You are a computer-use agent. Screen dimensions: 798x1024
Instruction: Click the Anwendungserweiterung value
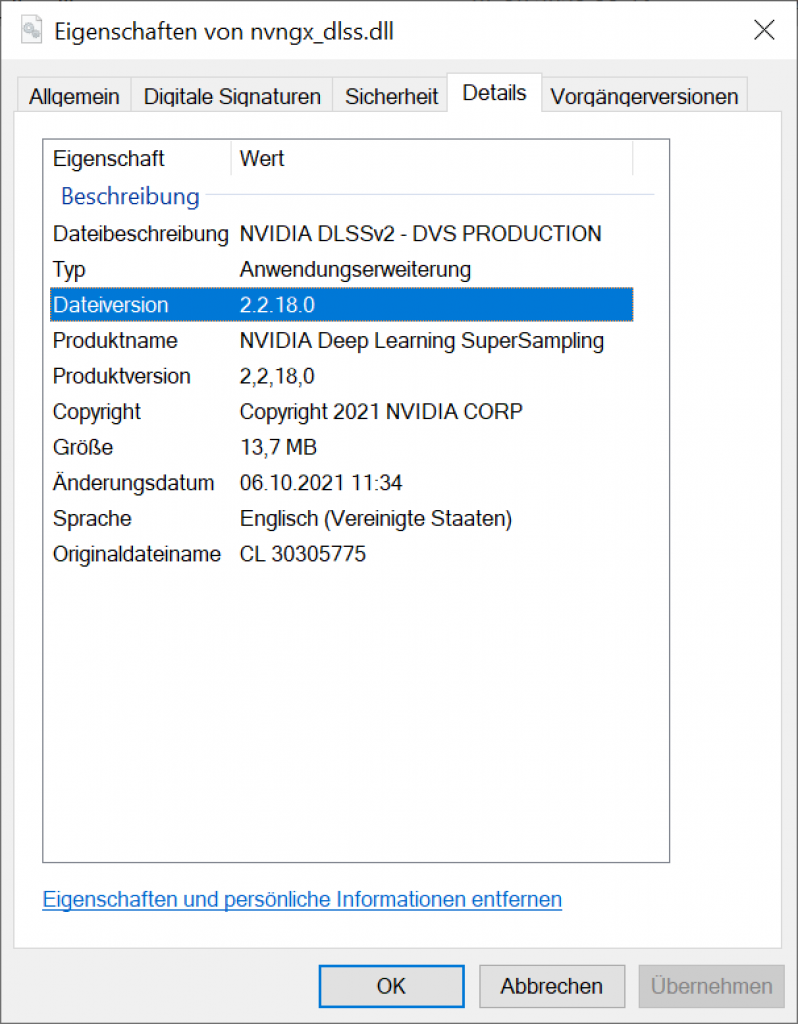pyautogui.click(x=355, y=269)
